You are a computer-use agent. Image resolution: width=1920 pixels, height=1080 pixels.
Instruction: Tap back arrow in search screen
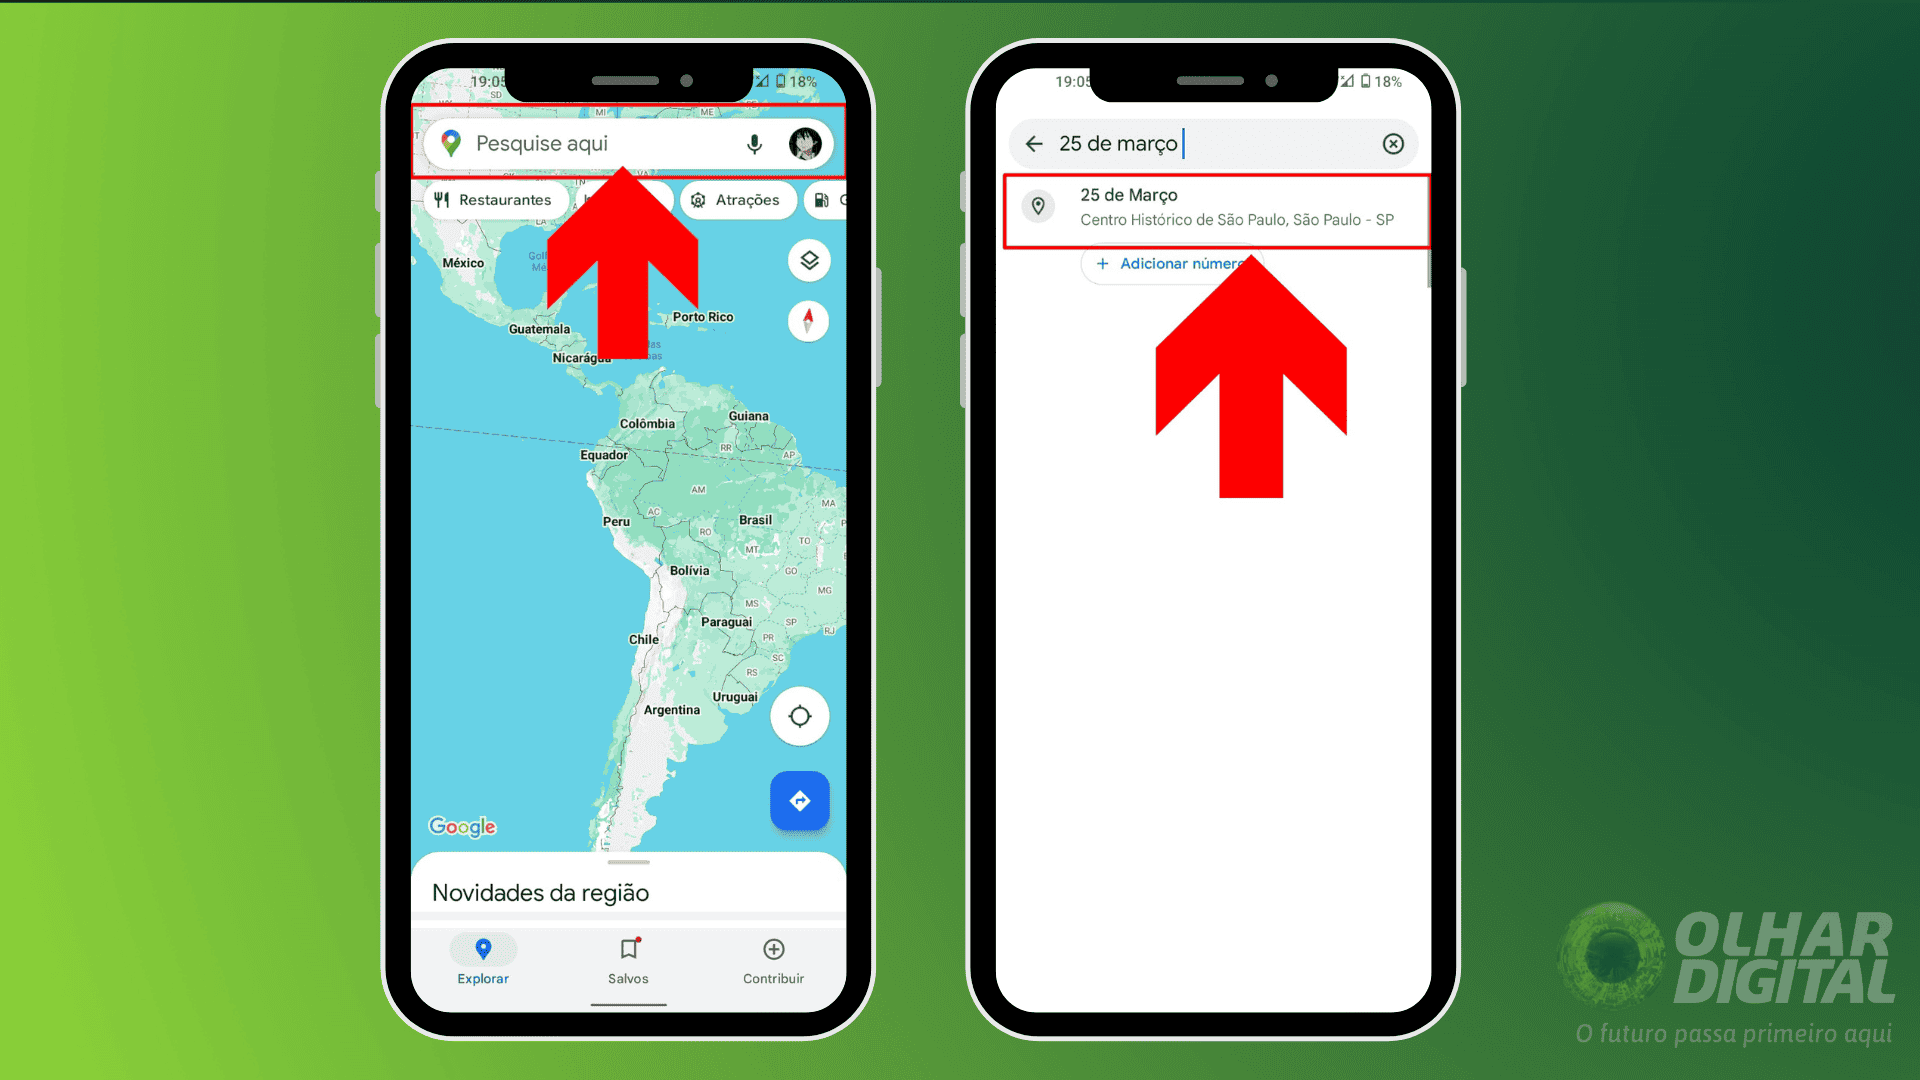click(1036, 144)
